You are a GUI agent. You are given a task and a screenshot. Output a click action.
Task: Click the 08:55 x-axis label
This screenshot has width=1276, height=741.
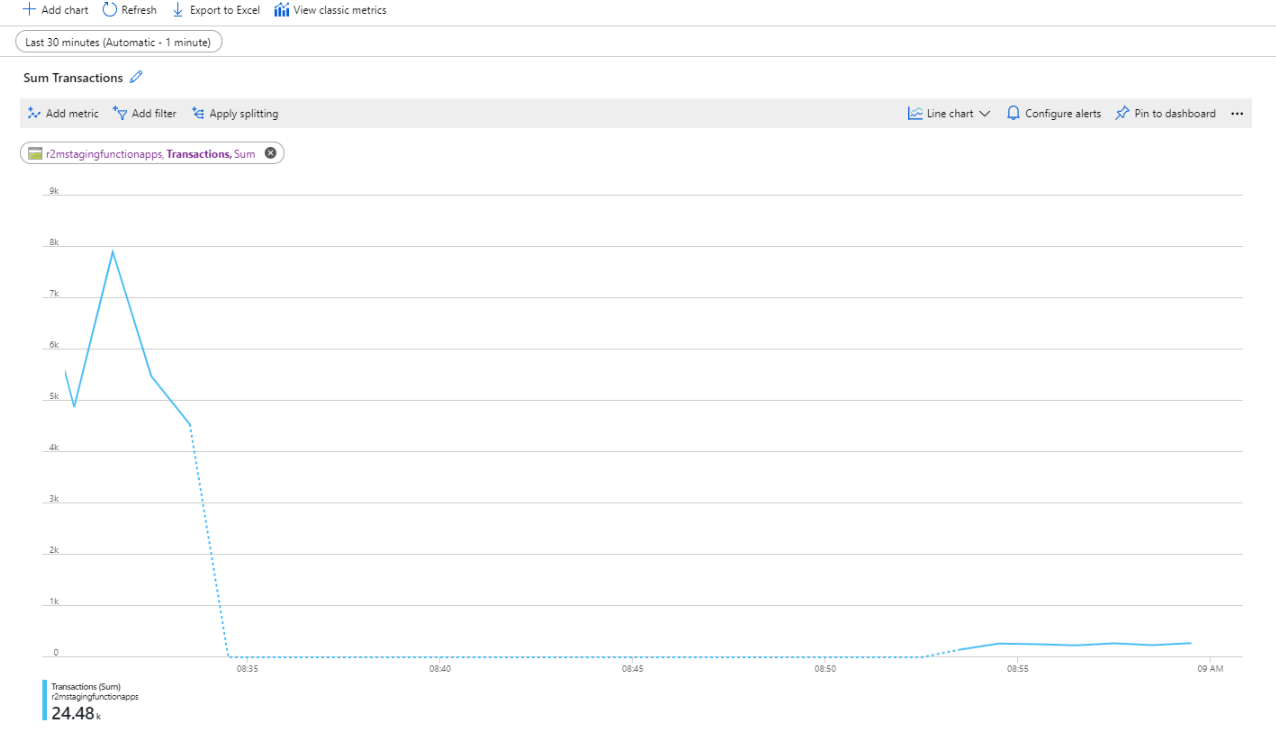pyautogui.click(x=1017, y=668)
